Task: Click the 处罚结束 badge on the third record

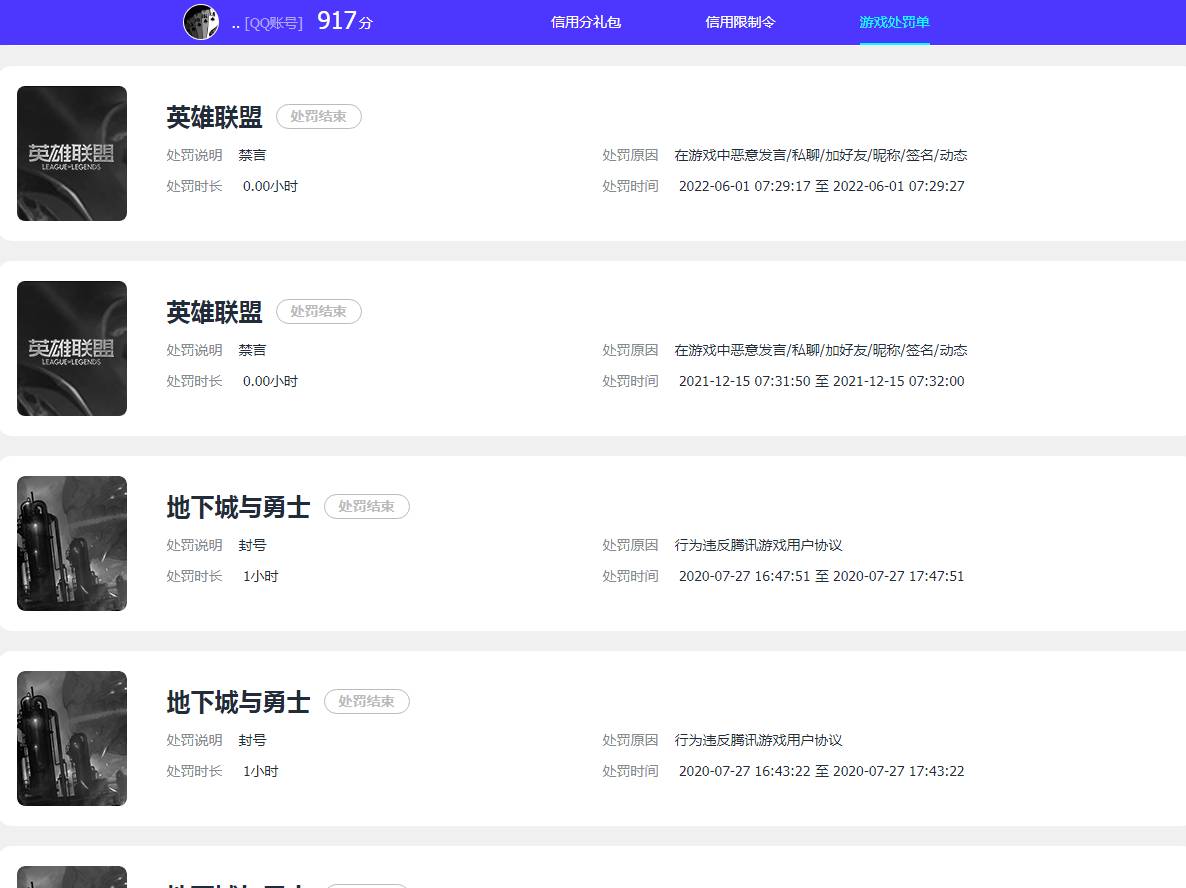Action: pyautogui.click(x=366, y=506)
